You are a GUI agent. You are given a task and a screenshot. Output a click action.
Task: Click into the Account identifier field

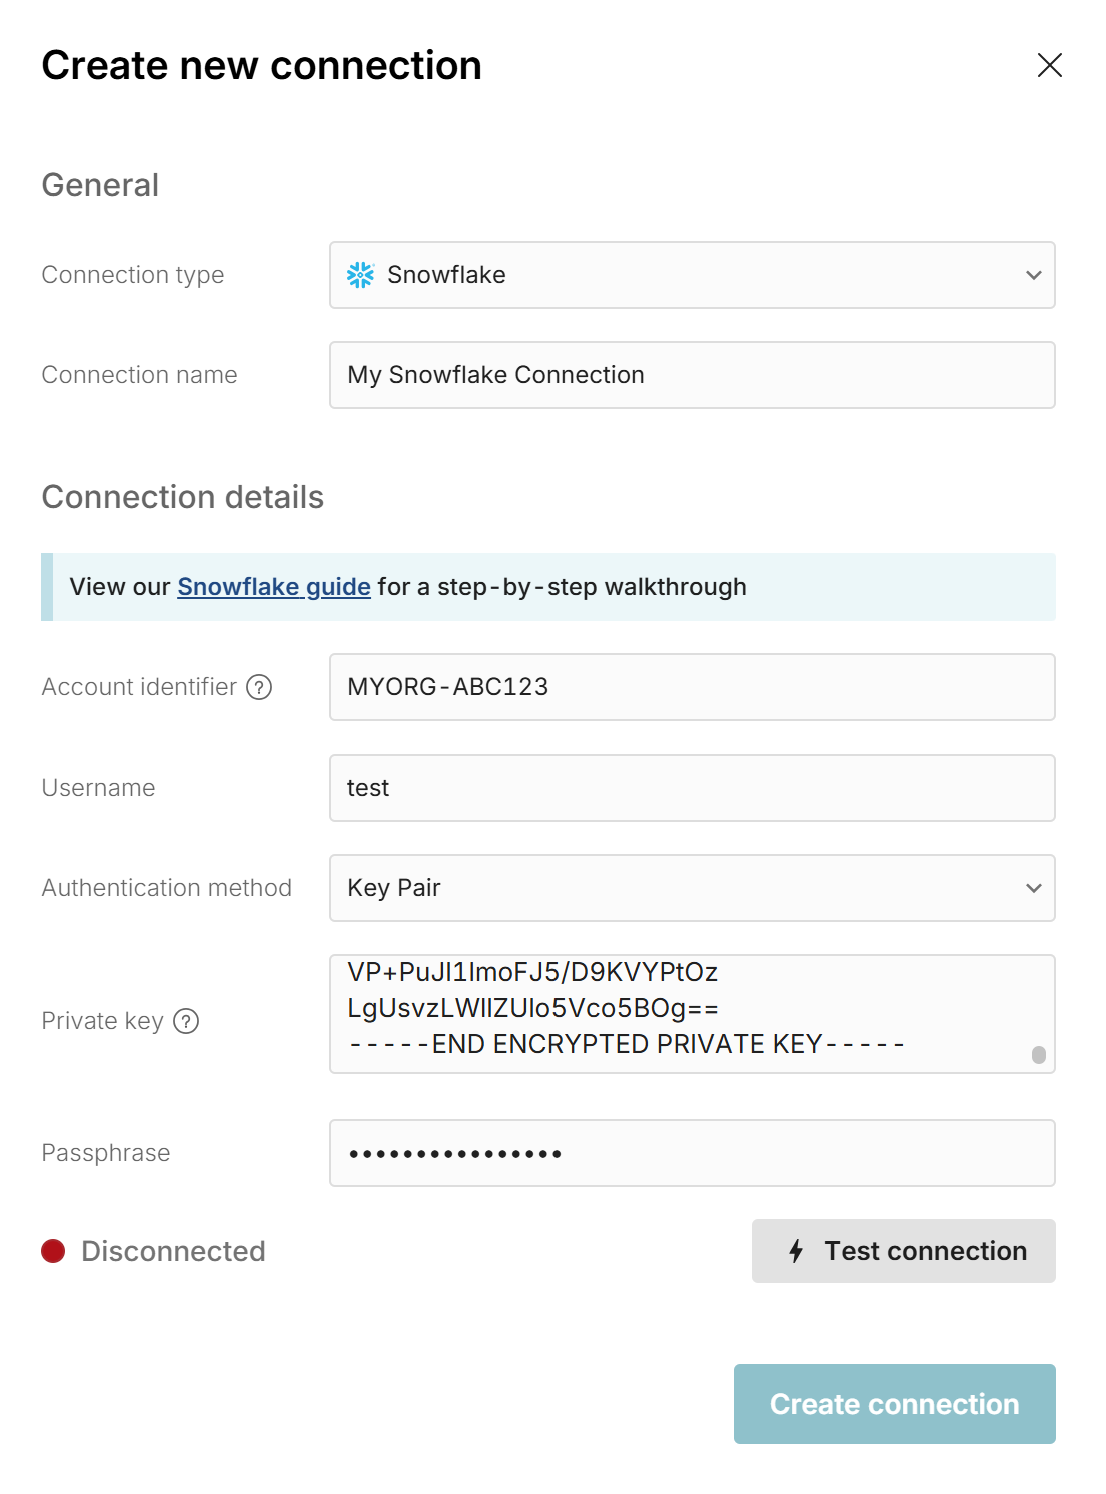point(692,687)
